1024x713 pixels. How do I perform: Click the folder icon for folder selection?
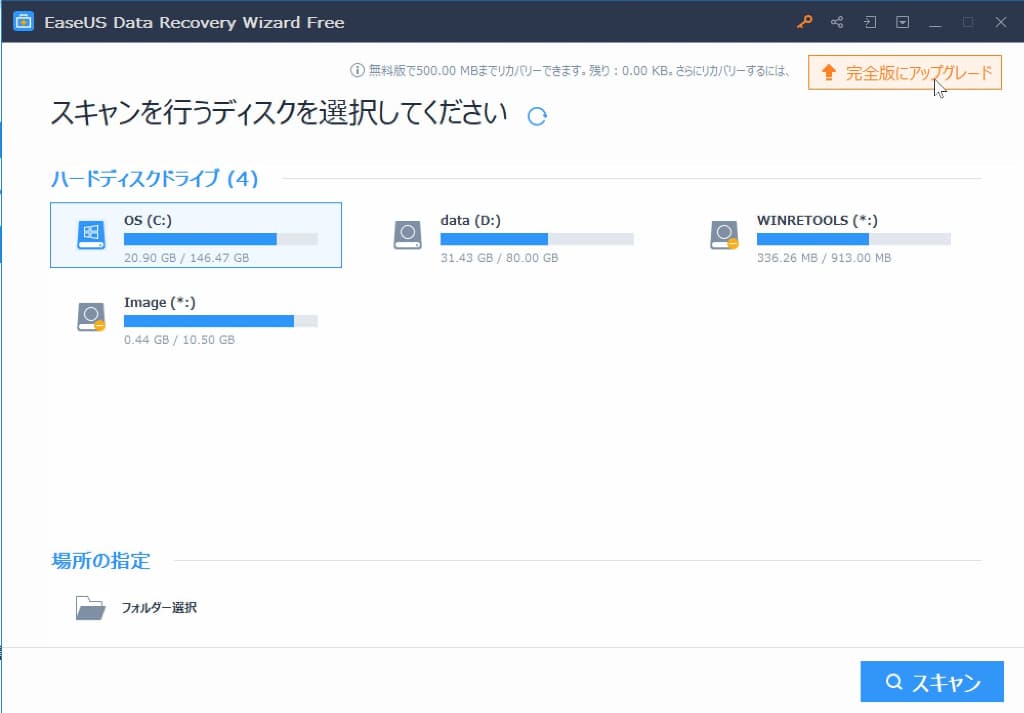90,608
